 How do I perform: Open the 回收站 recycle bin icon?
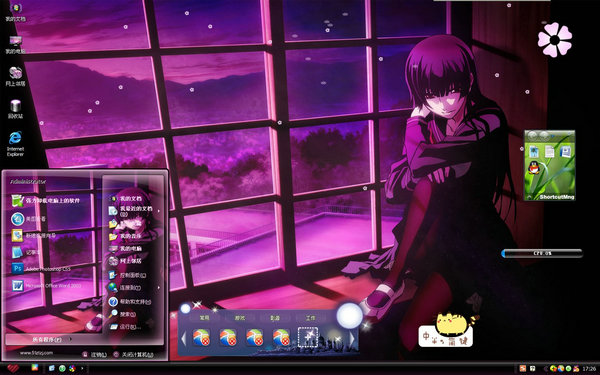pyautogui.click(x=16, y=109)
